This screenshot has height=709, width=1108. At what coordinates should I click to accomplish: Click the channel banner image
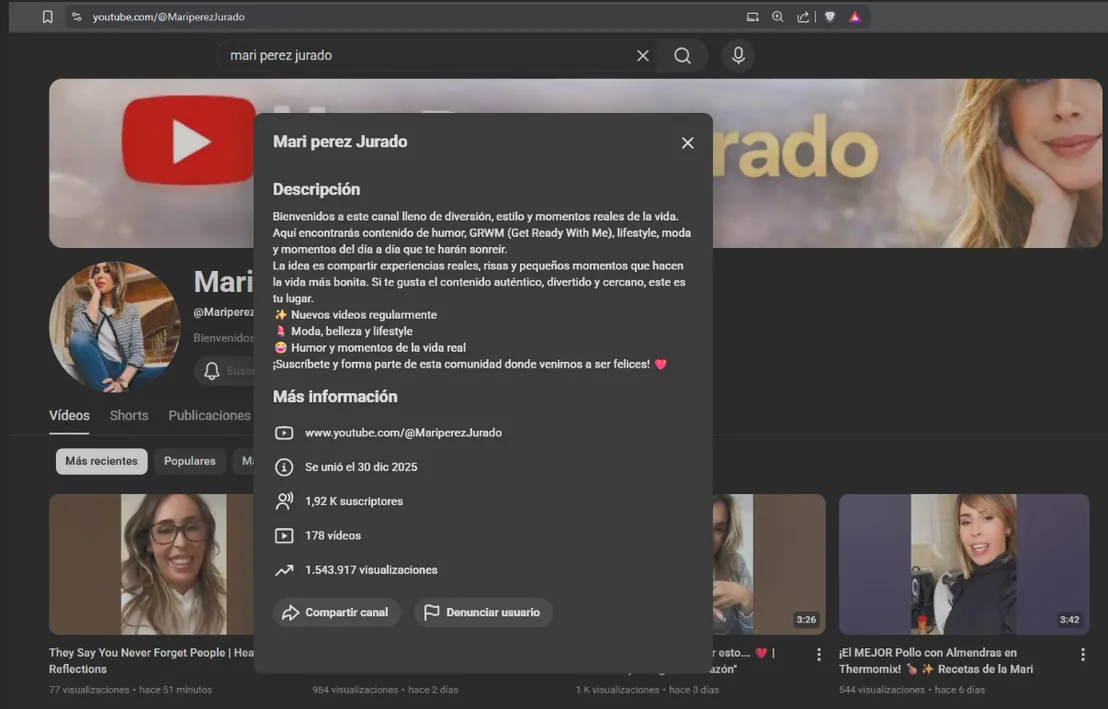(x=907, y=163)
